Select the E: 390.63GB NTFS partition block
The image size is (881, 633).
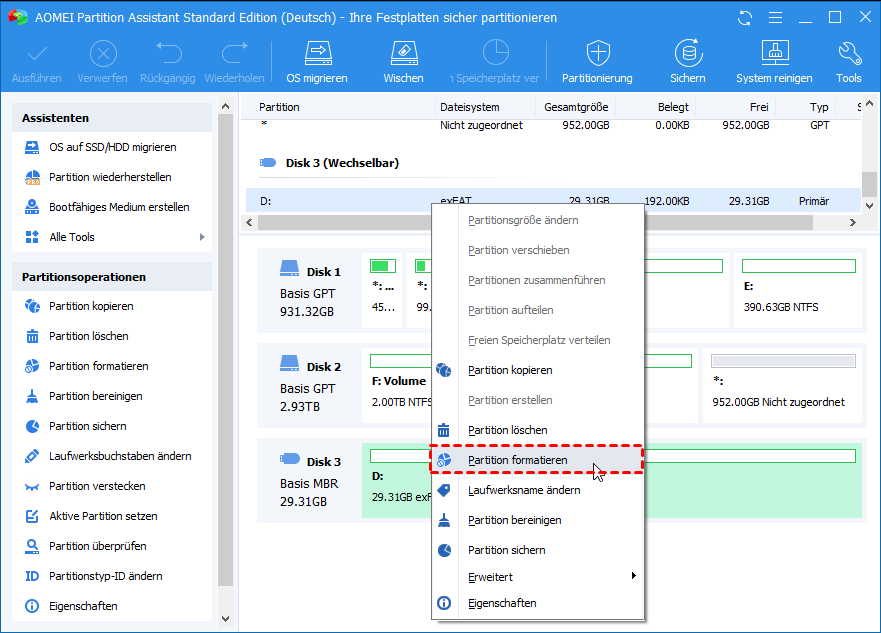[x=798, y=291]
